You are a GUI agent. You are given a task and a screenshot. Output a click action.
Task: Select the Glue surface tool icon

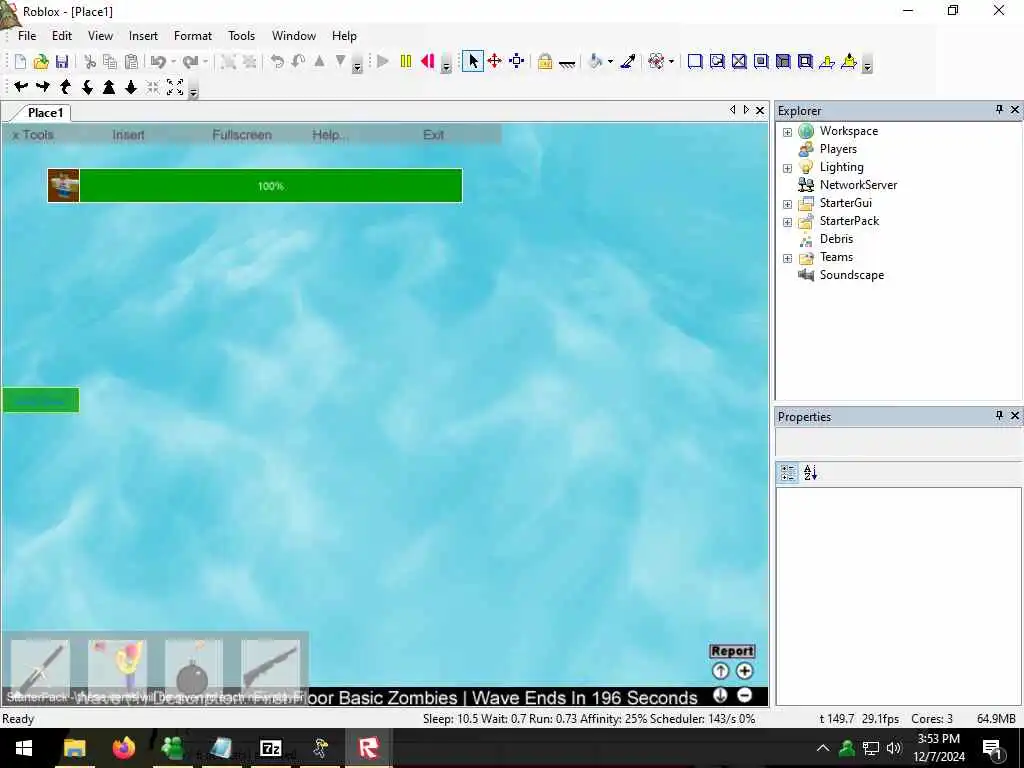pyautogui.click(x=717, y=61)
